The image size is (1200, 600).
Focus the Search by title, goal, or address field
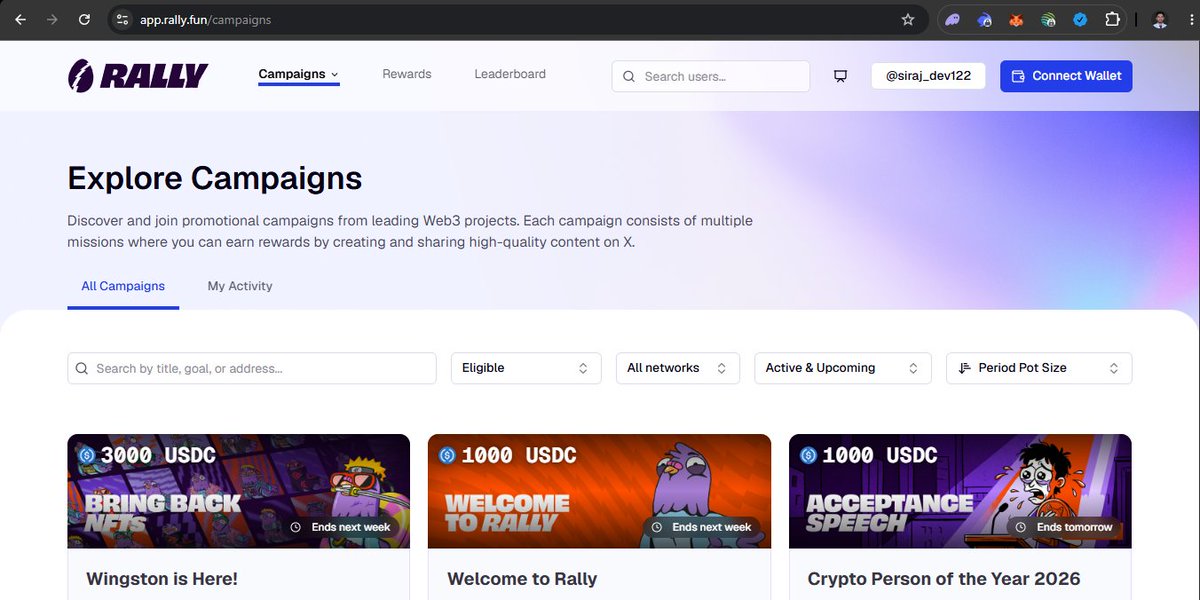252,368
